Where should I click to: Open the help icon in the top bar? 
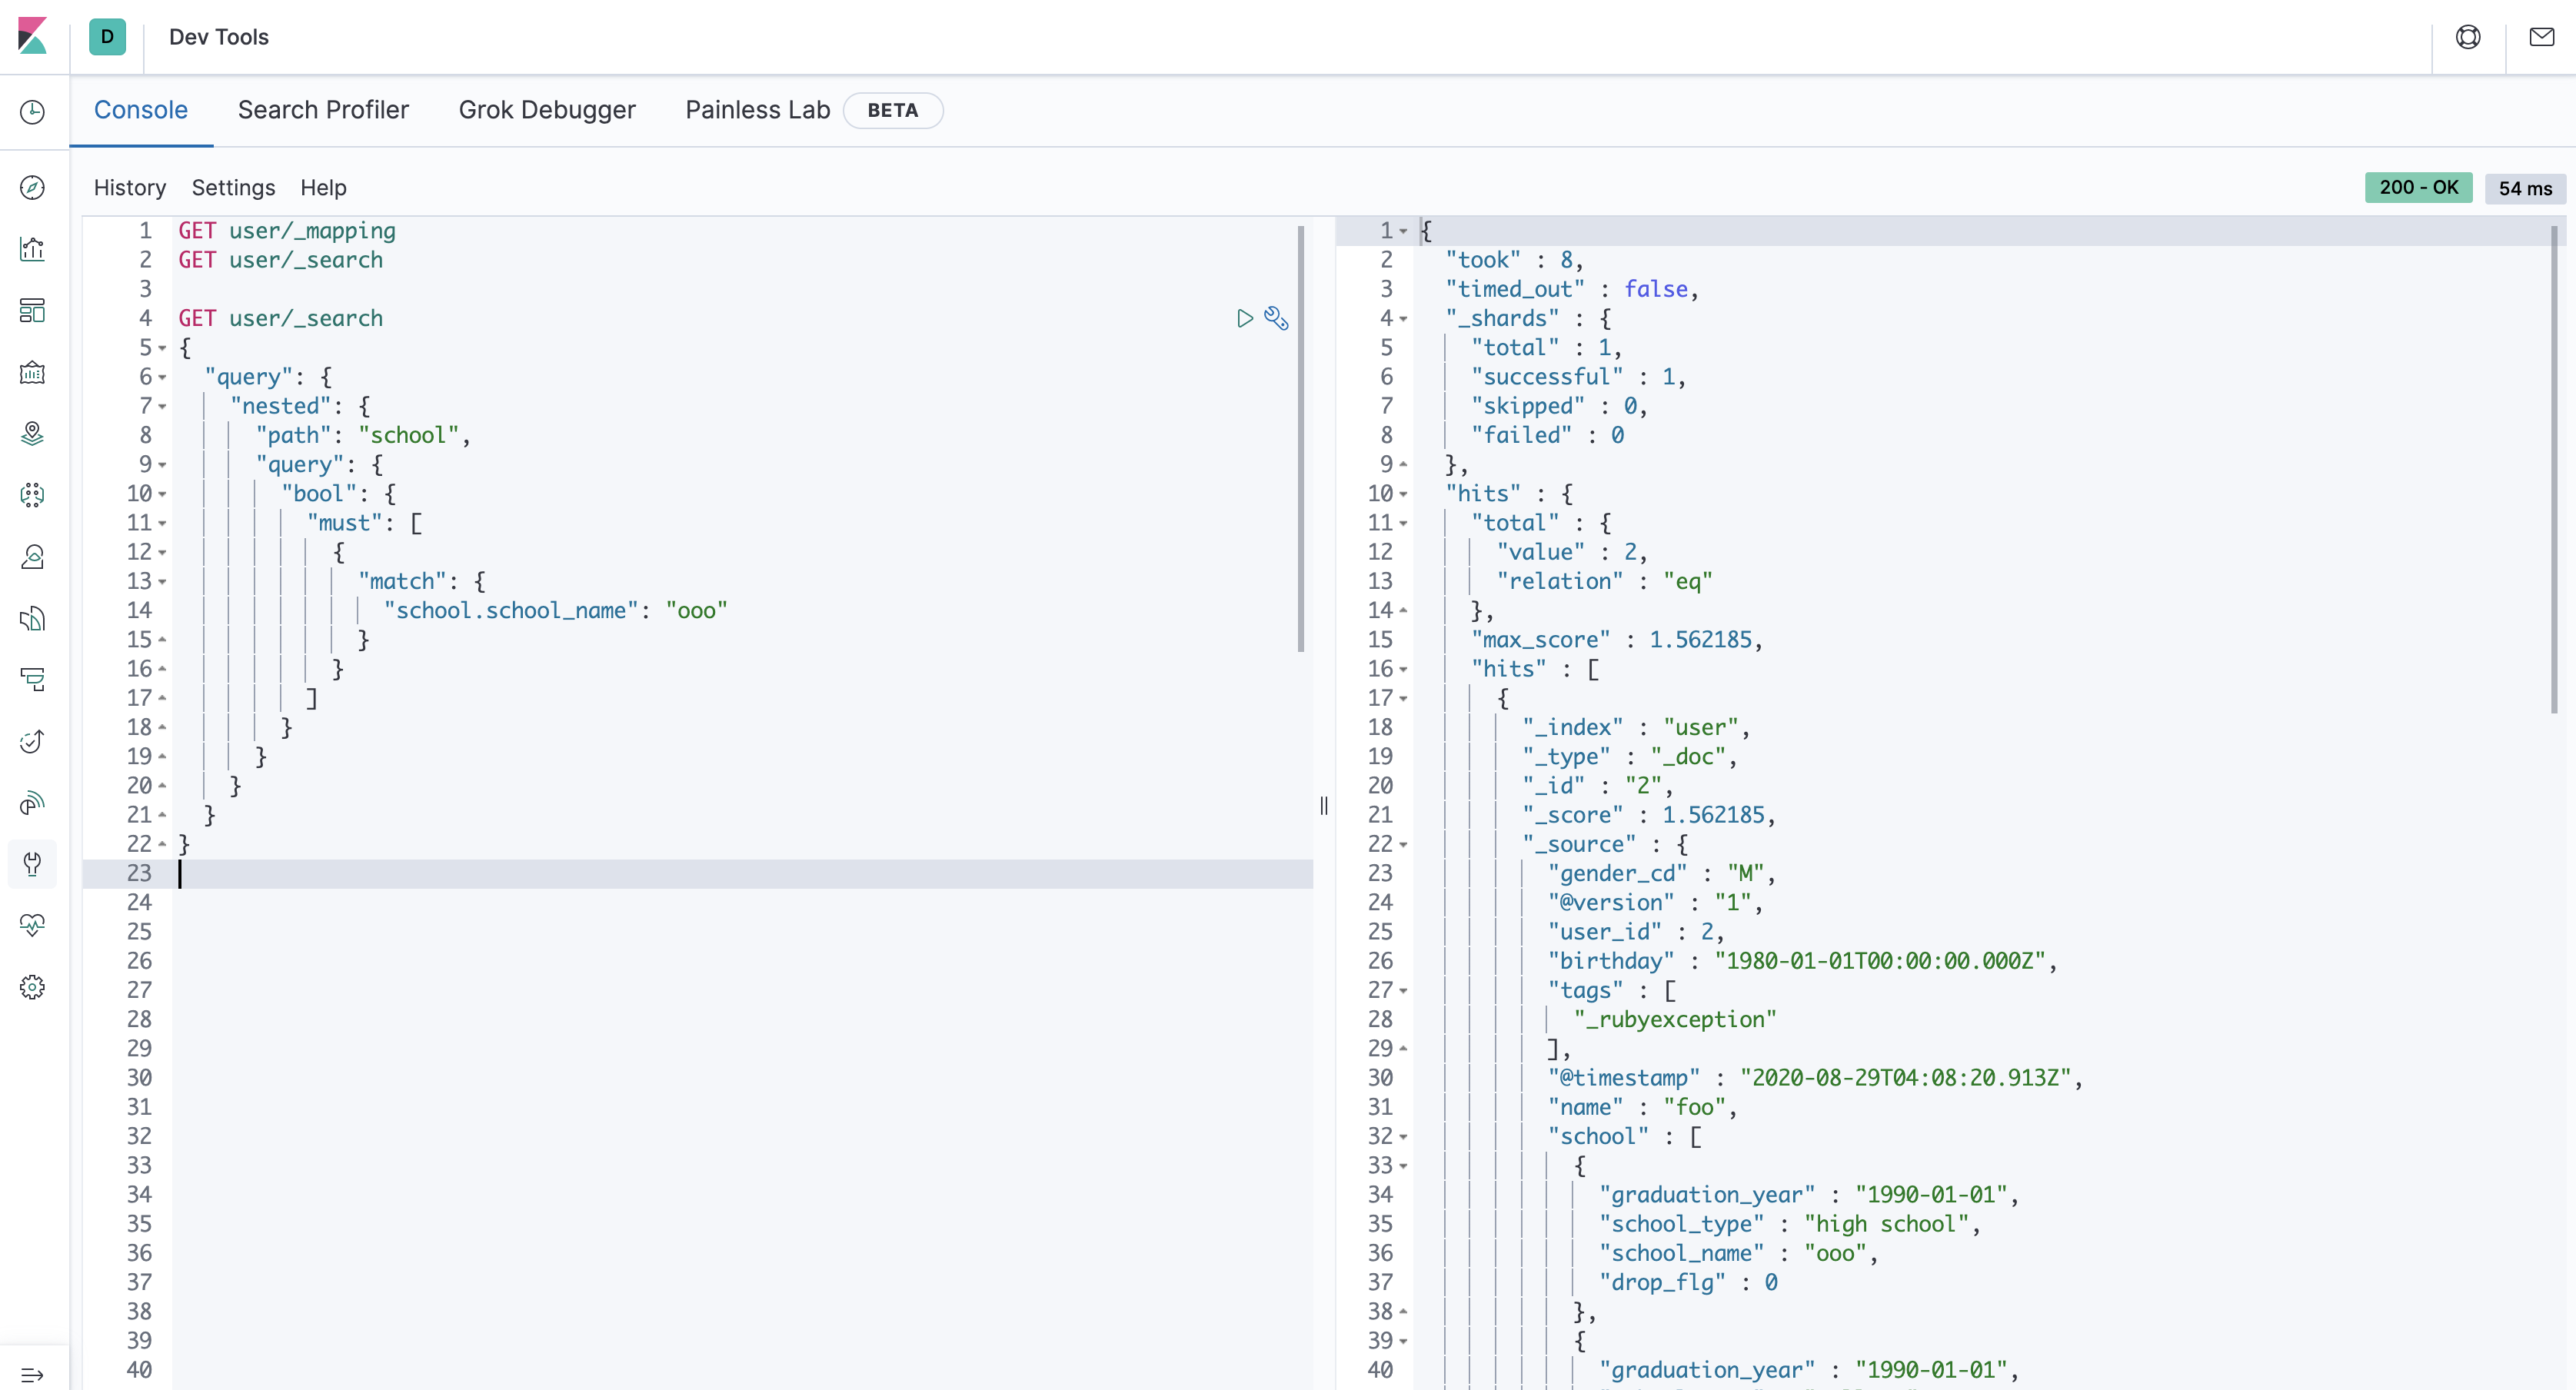(x=2469, y=37)
